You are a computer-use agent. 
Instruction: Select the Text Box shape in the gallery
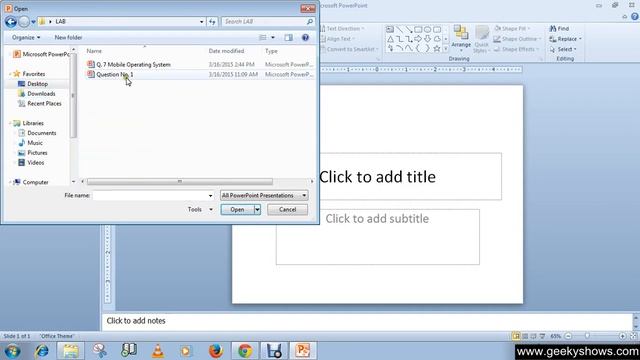(390, 29)
